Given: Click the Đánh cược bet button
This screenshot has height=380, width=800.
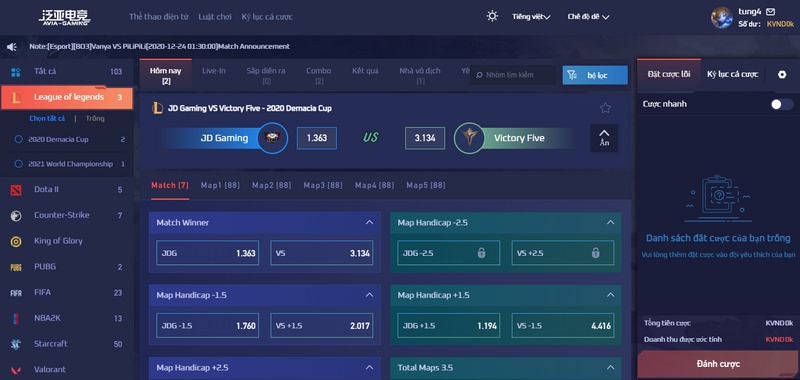Looking at the screenshot, I should pos(718,364).
